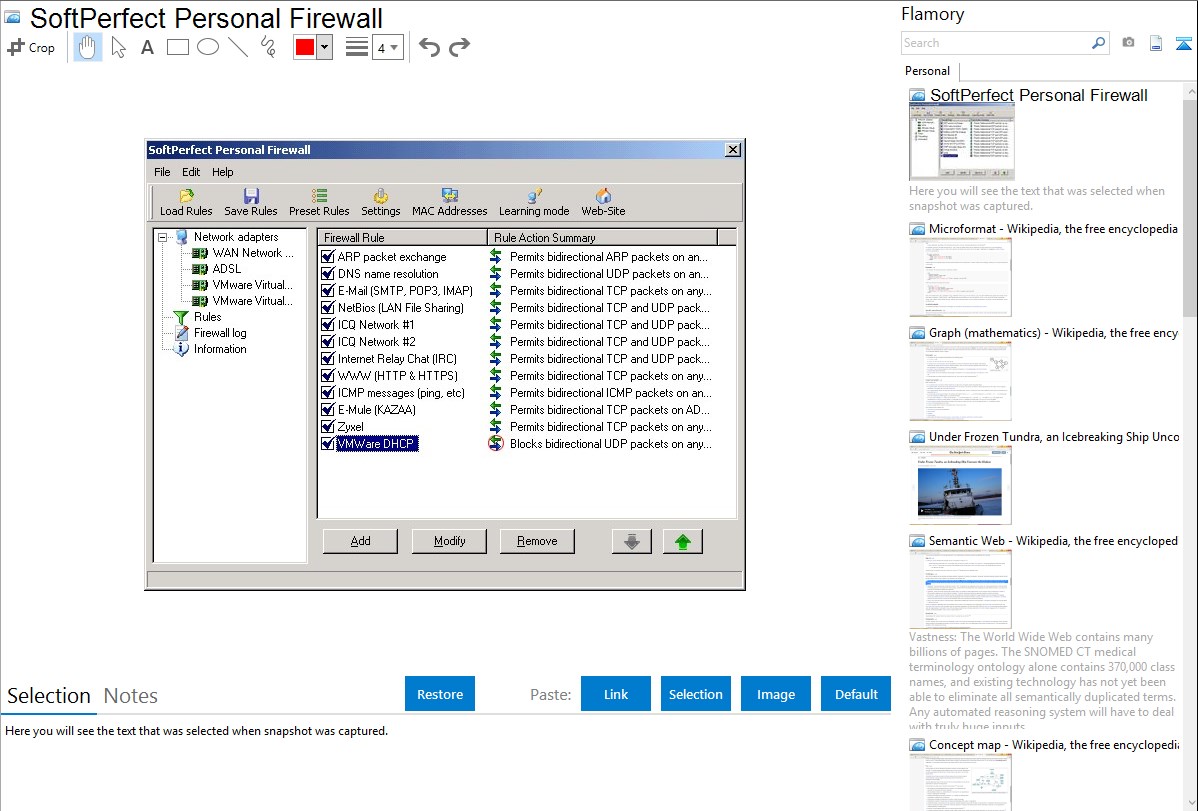The image size is (1198, 811).
Task: Click the redo arrow icon
Action: [459, 47]
